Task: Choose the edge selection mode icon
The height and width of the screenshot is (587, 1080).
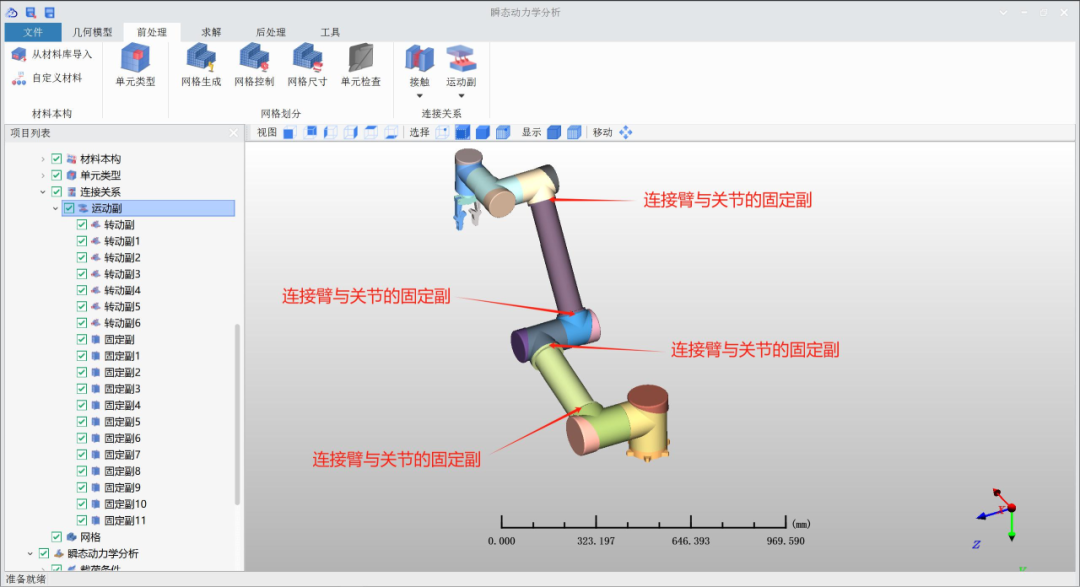Action: tap(463, 132)
